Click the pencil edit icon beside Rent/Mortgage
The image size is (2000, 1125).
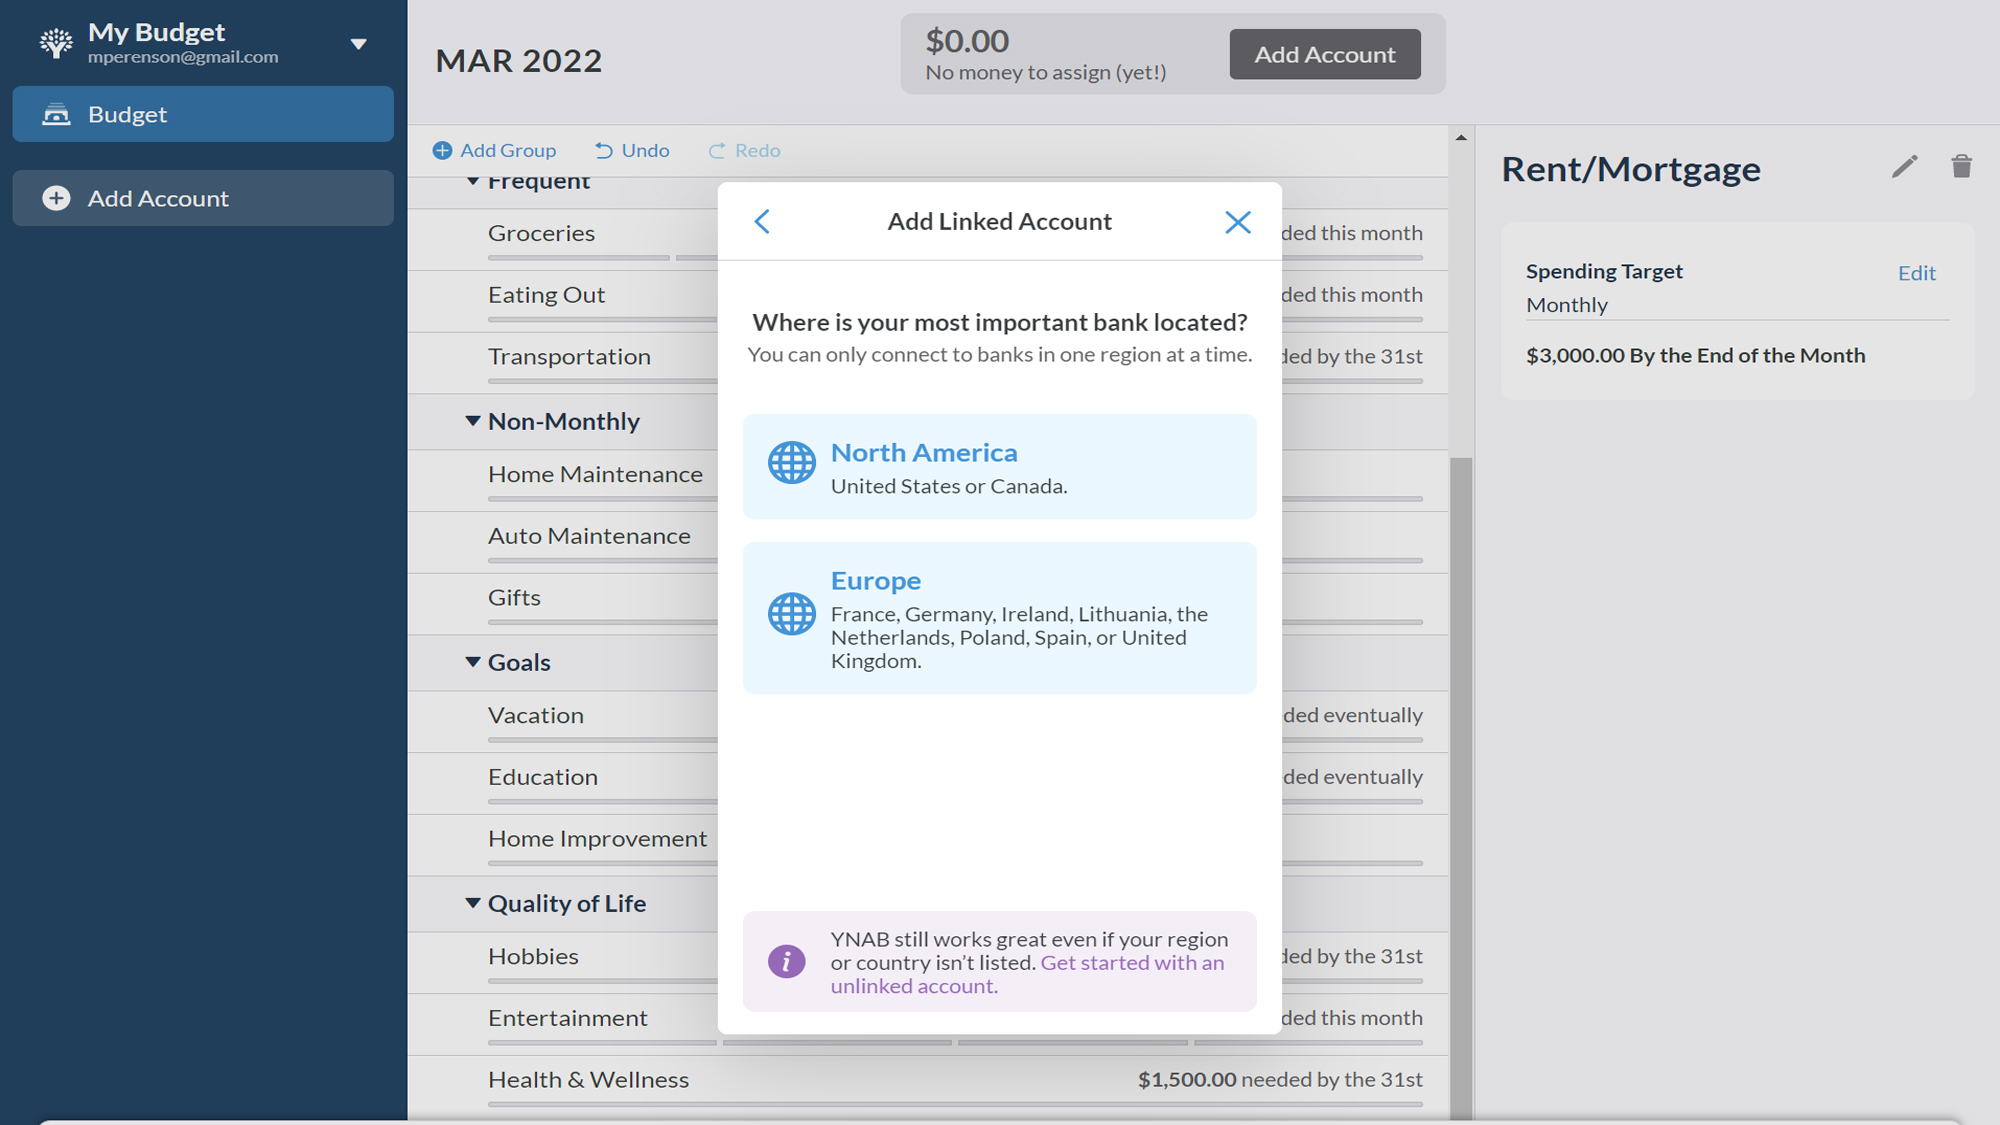tap(1904, 167)
